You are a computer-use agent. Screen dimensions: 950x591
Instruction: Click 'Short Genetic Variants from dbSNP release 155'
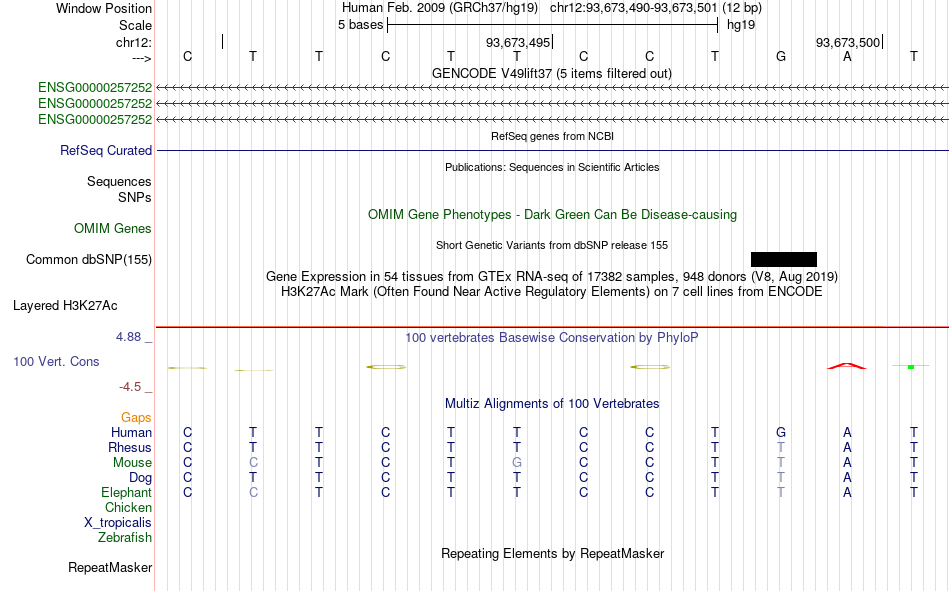(x=552, y=245)
